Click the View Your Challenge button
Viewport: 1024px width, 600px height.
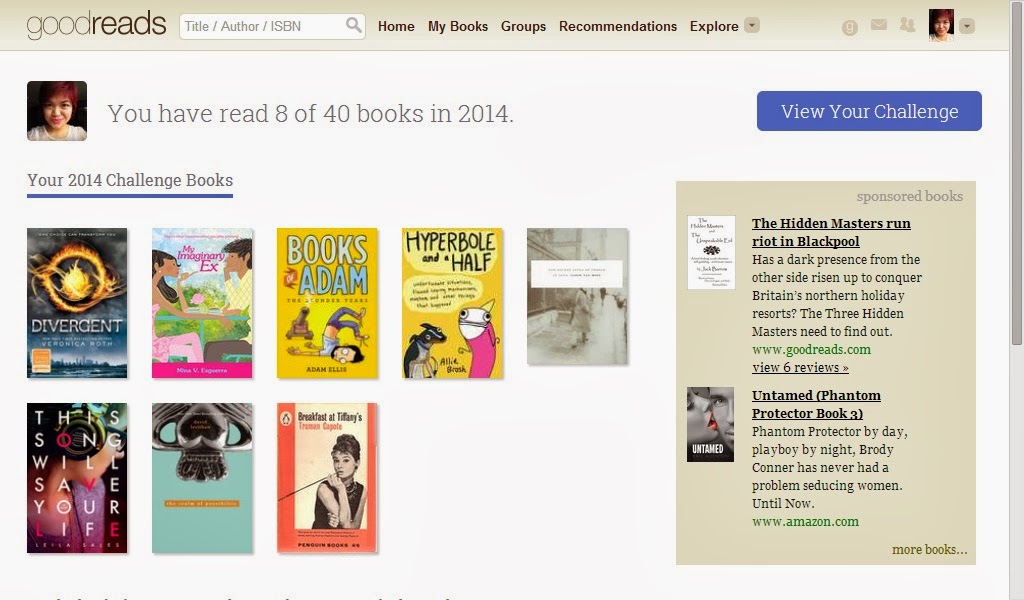pyautogui.click(x=869, y=111)
